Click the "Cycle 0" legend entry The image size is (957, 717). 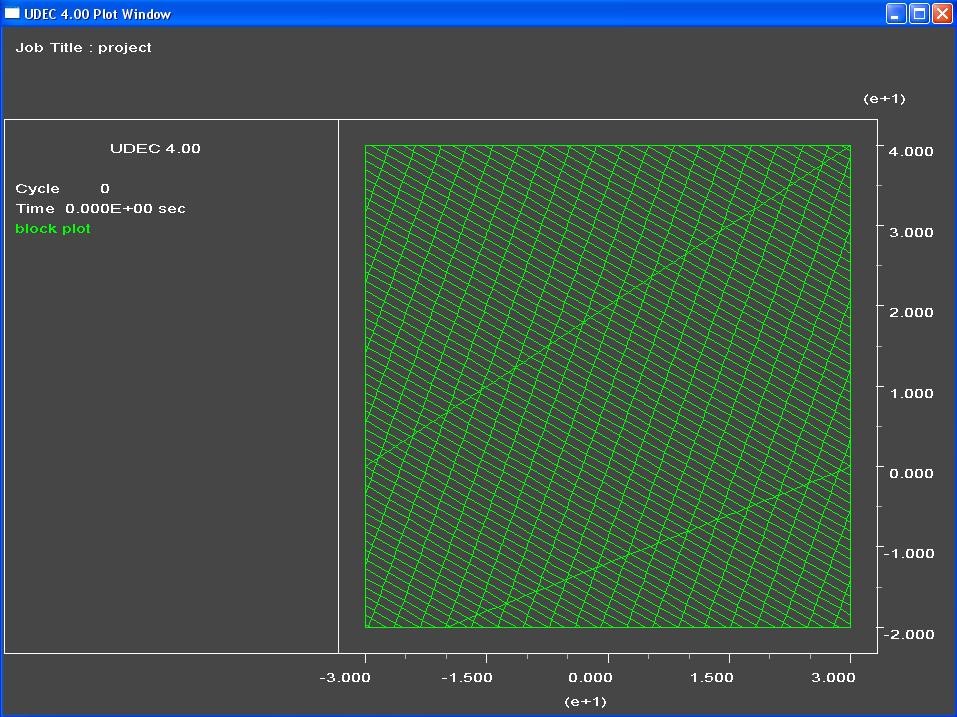coord(62,189)
